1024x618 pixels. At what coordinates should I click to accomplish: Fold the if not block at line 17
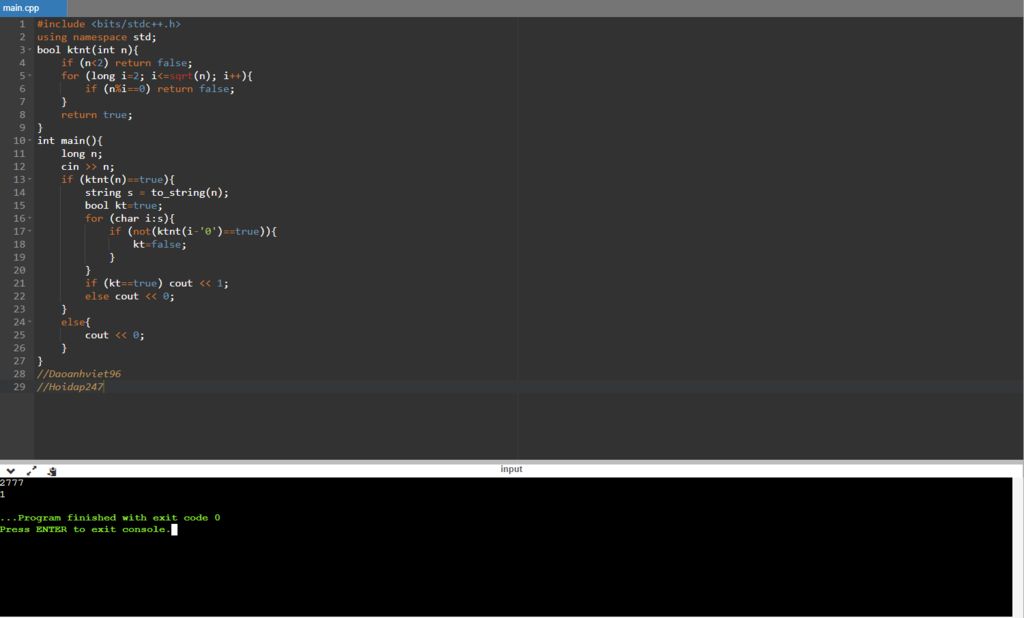pyautogui.click(x=30, y=231)
